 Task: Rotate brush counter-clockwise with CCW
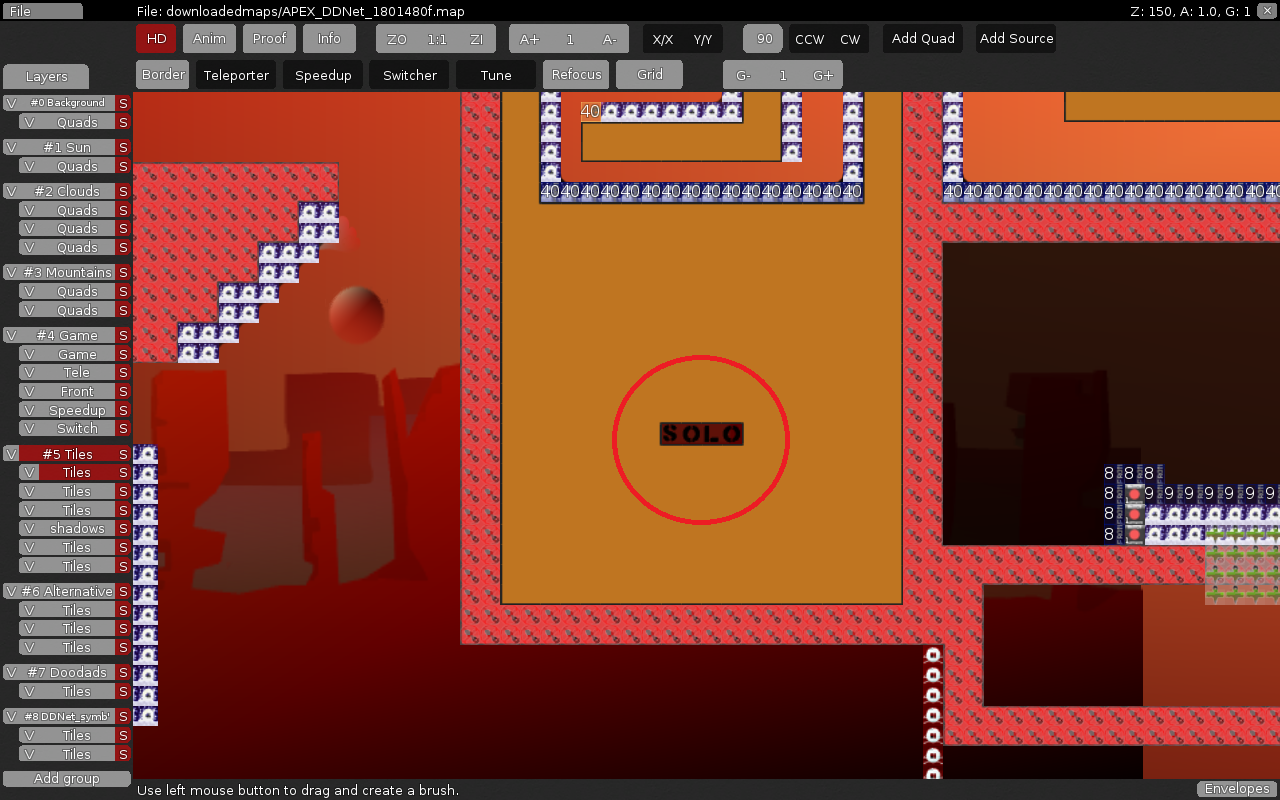(809, 39)
